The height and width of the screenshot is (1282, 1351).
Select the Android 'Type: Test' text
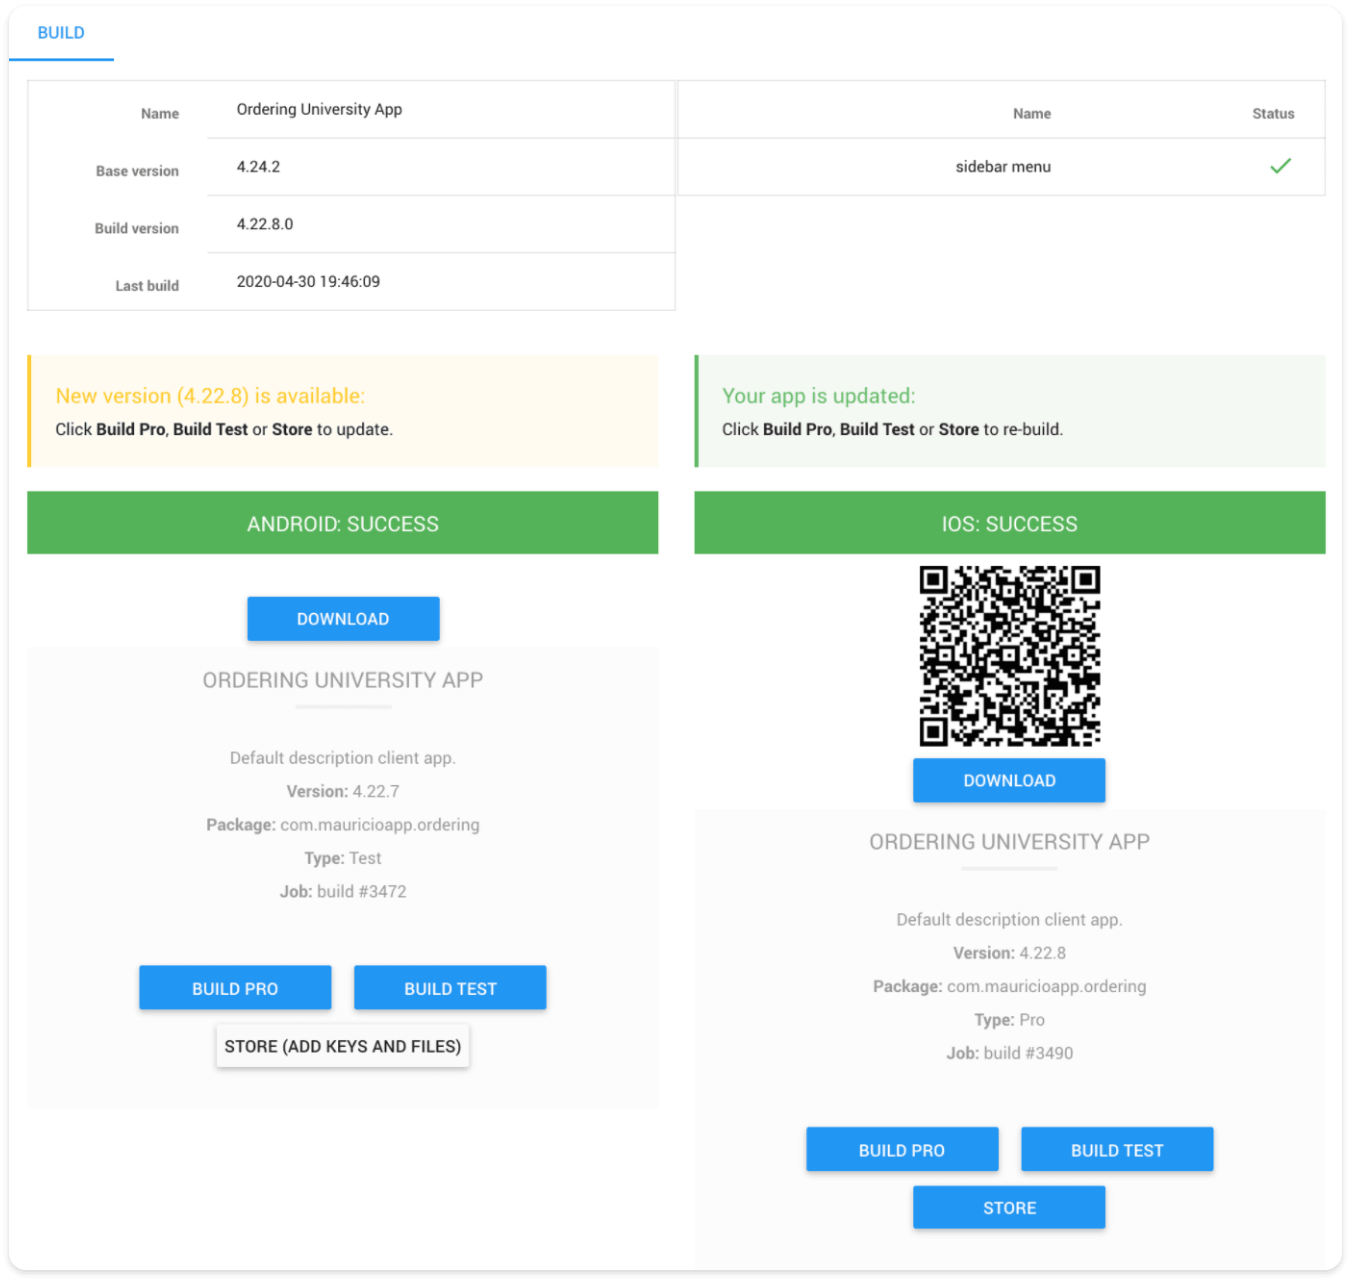[343, 858]
